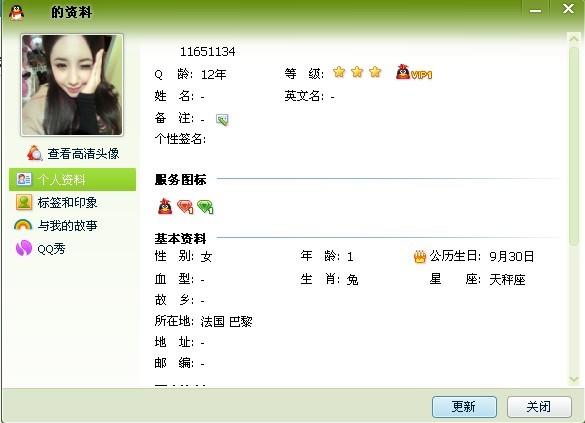Click the 关闭 button
The height and width of the screenshot is (423, 585).
[x=539, y=407]
